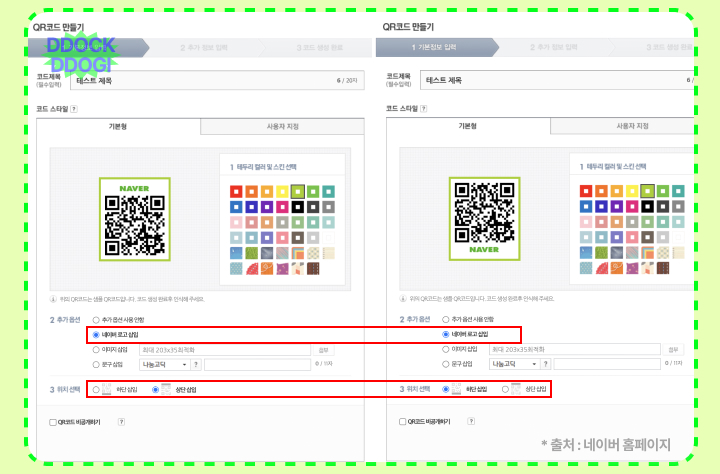This screenshot has width=720, height=474.
Task: Choose beige dotted skin in right screenshot
Action: coord(663,253)
